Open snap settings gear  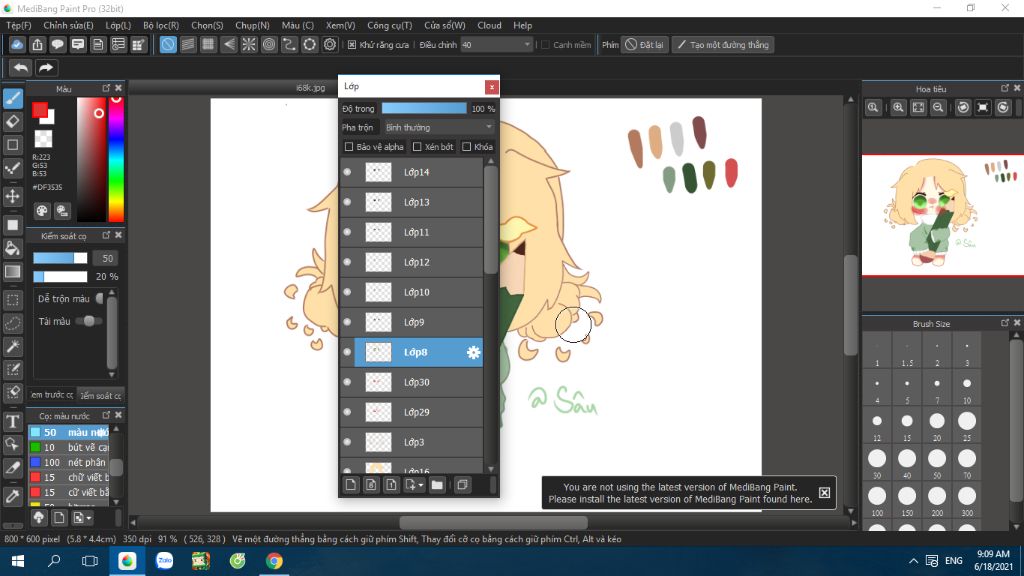(330, 44)
